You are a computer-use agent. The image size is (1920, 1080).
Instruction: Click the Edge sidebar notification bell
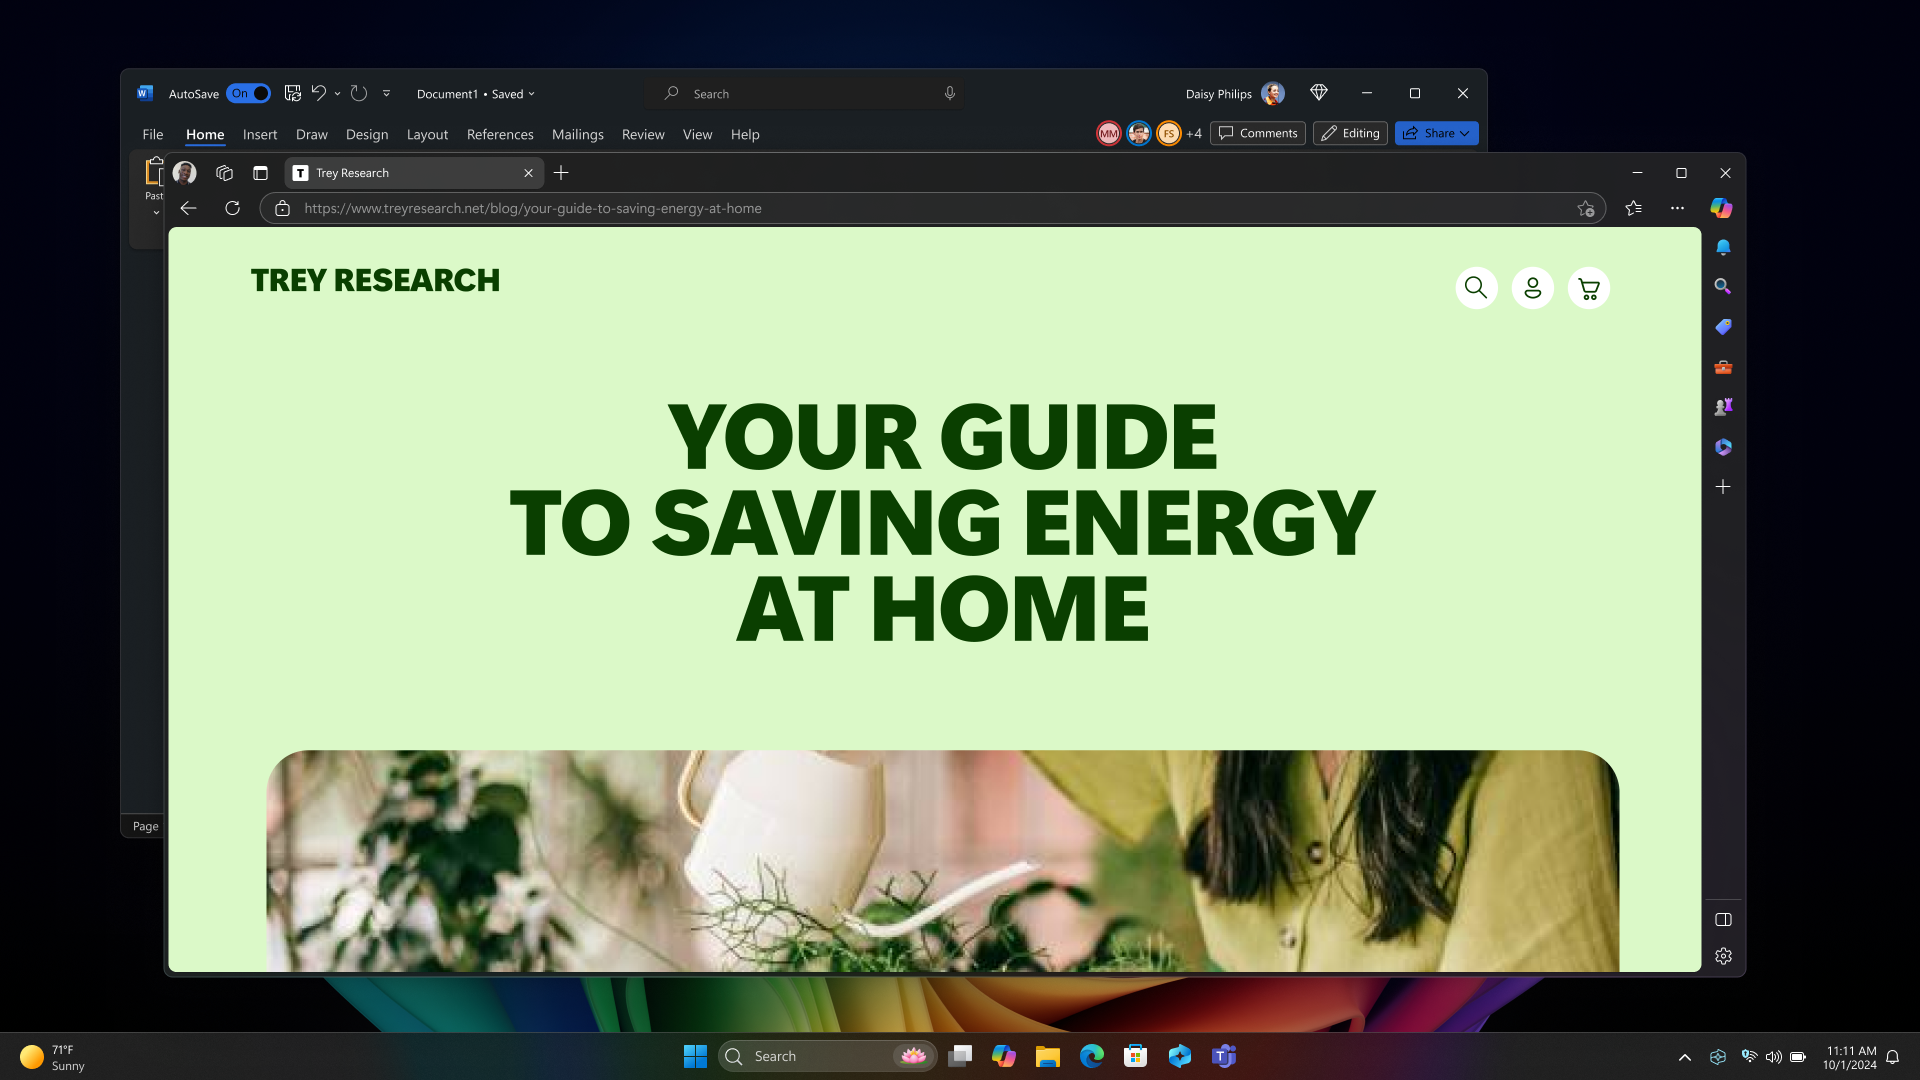[1723, 247]
